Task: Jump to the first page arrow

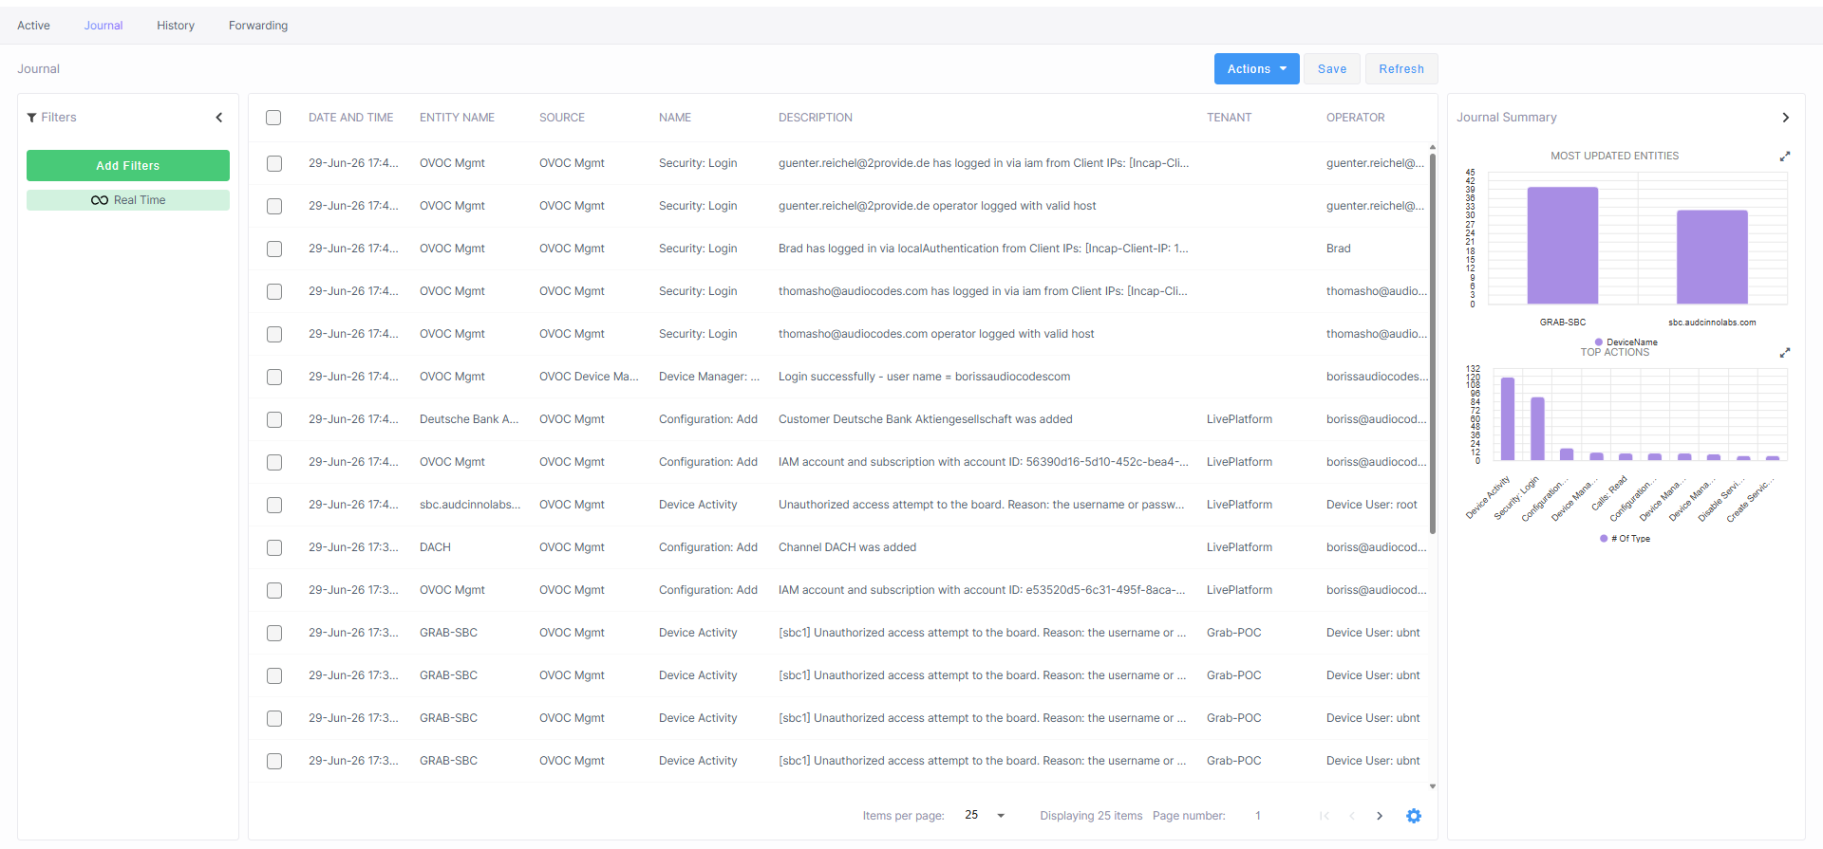Action: pos(1324,816)
